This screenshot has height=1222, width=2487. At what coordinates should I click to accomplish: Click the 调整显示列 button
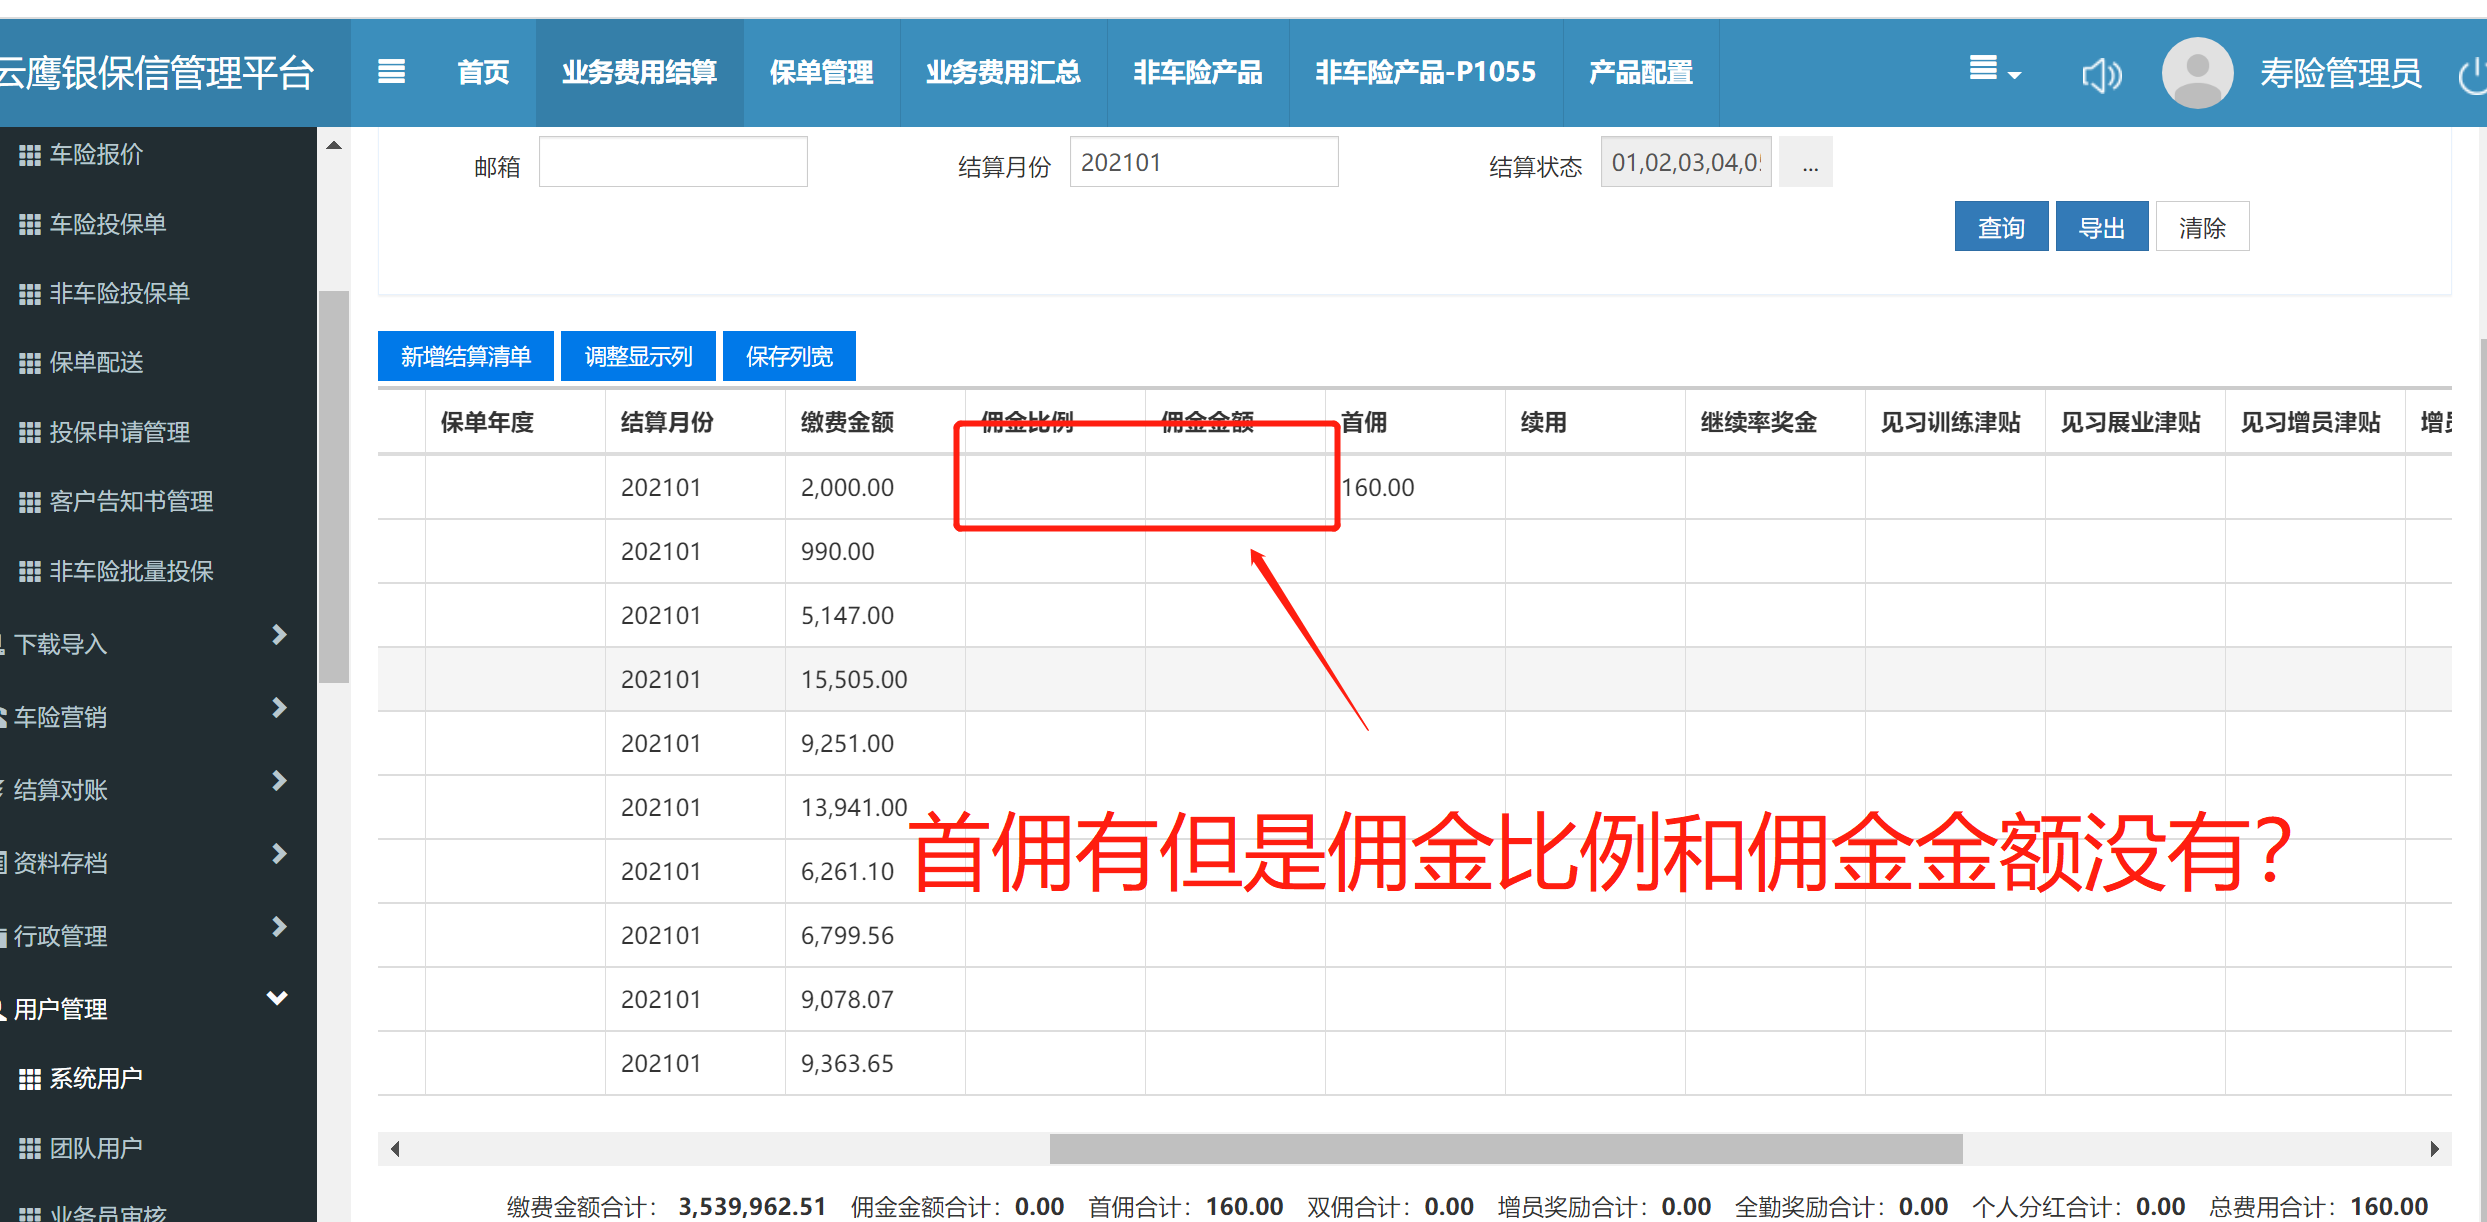tap(638, 357)
